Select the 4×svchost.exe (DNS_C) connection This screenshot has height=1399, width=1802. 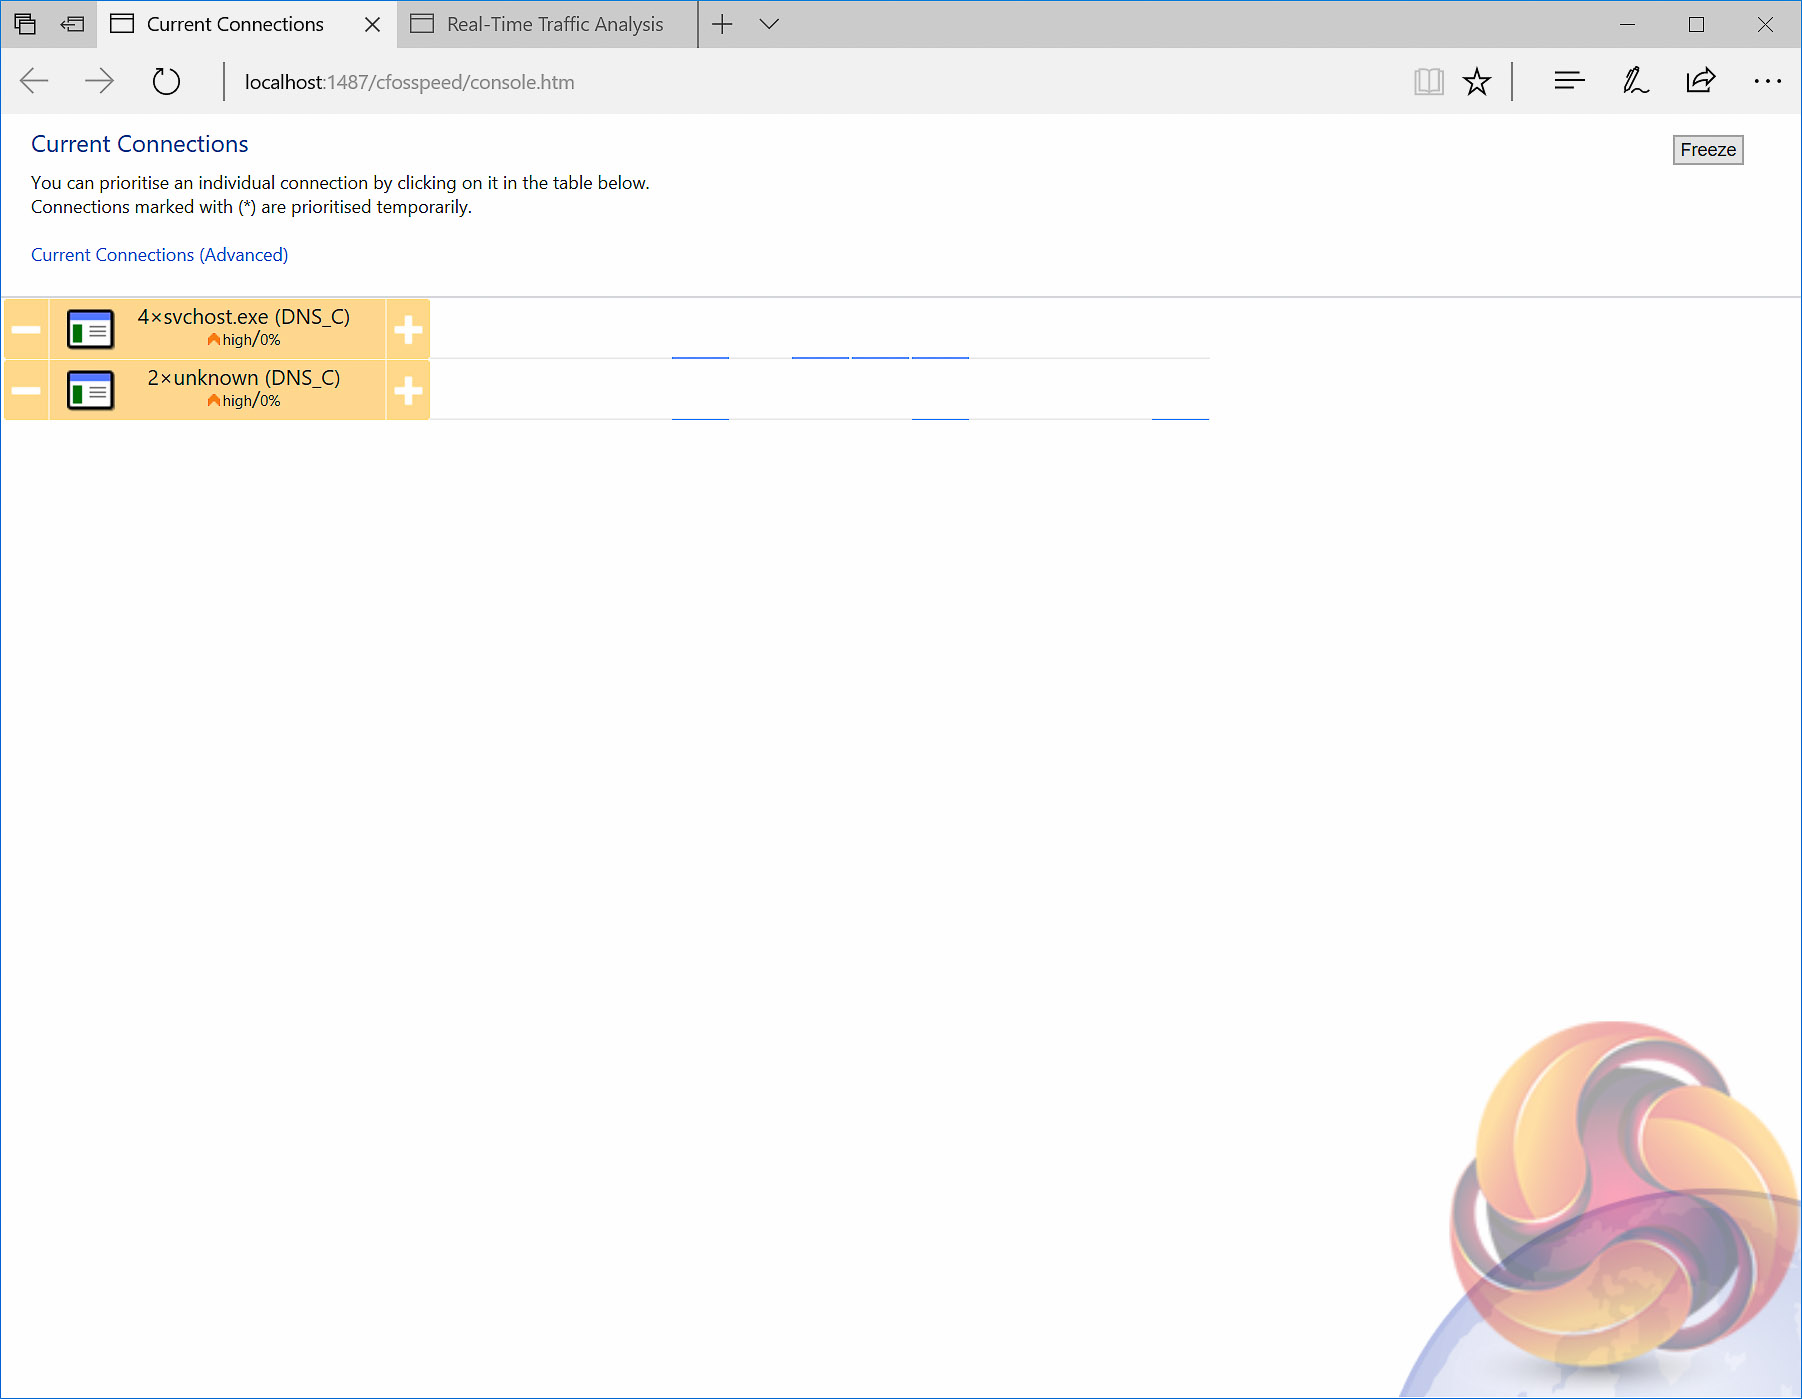click(x=217, y=329)
